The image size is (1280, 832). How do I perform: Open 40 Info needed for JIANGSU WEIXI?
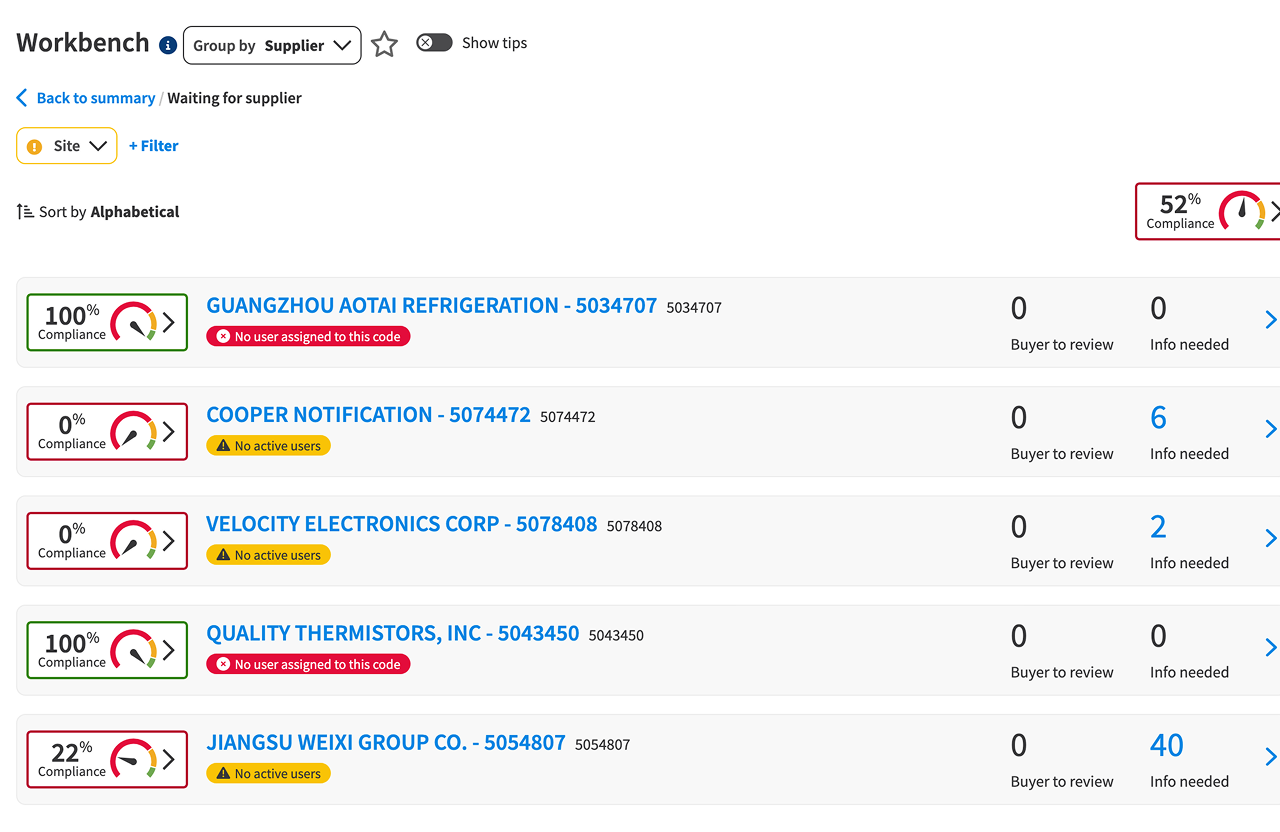pyautogui.click(x=1167, y=745)
